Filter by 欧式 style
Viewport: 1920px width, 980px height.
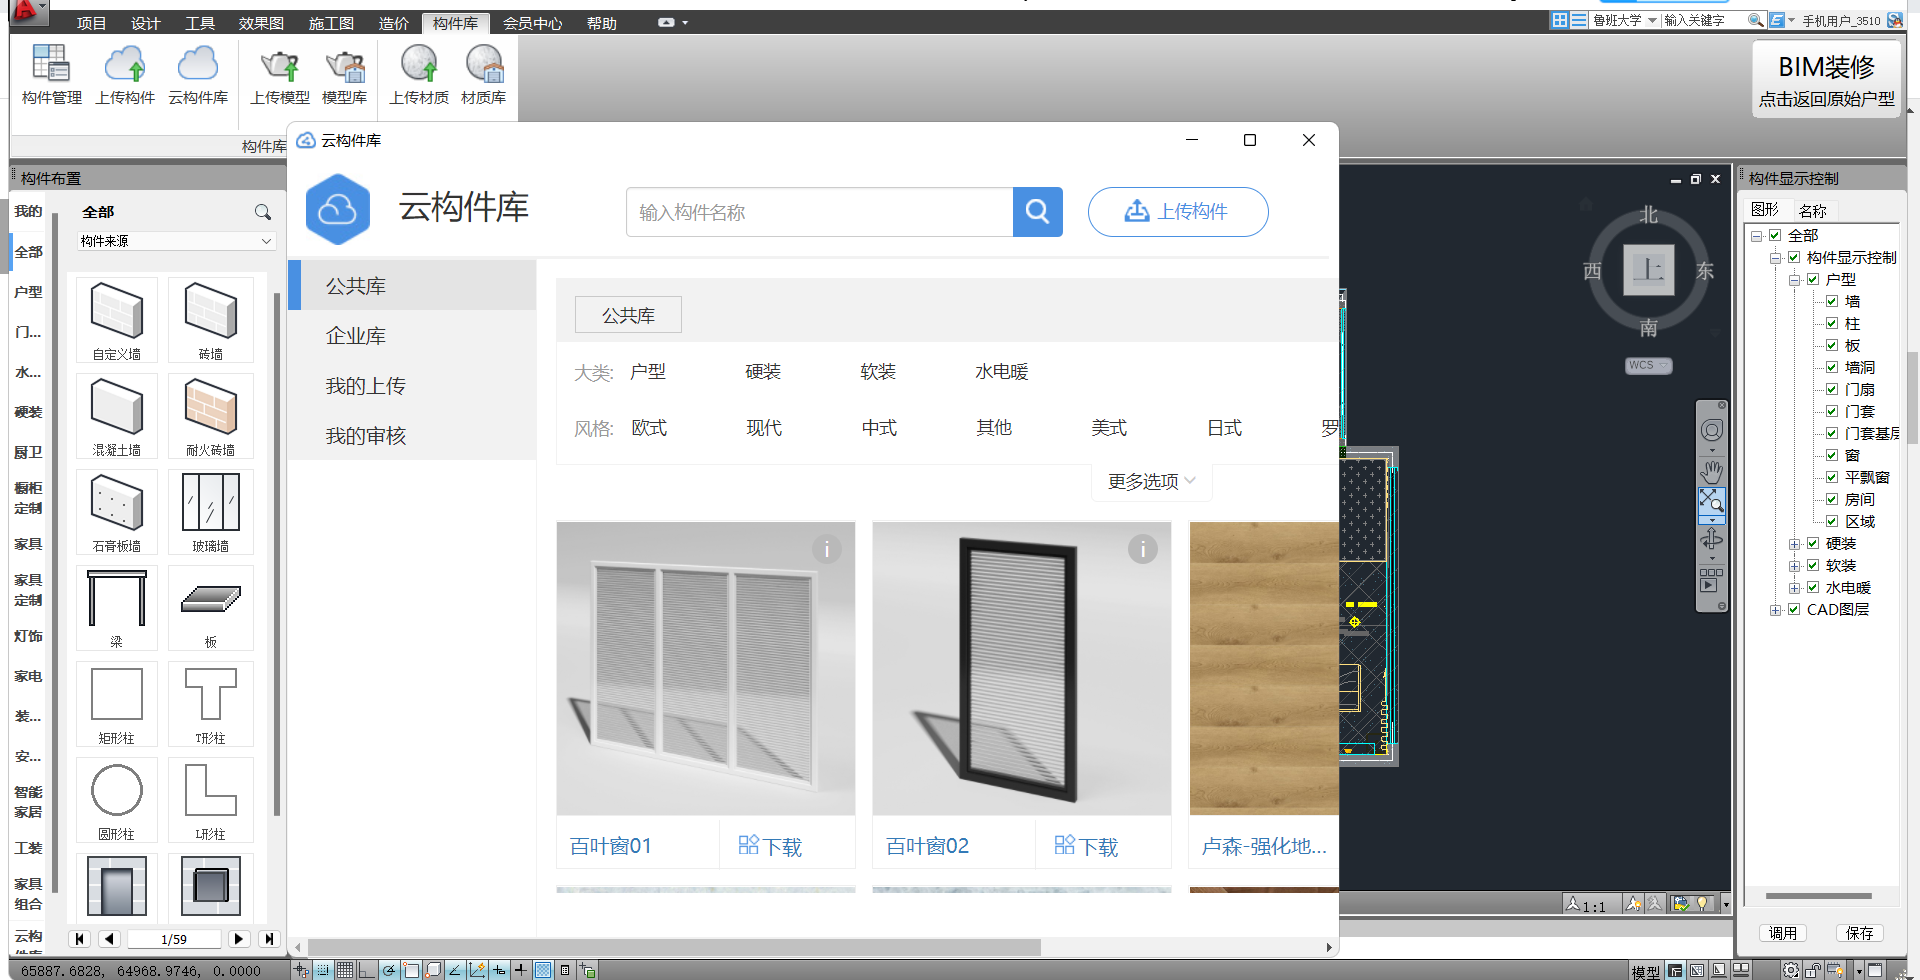[649, 428]
